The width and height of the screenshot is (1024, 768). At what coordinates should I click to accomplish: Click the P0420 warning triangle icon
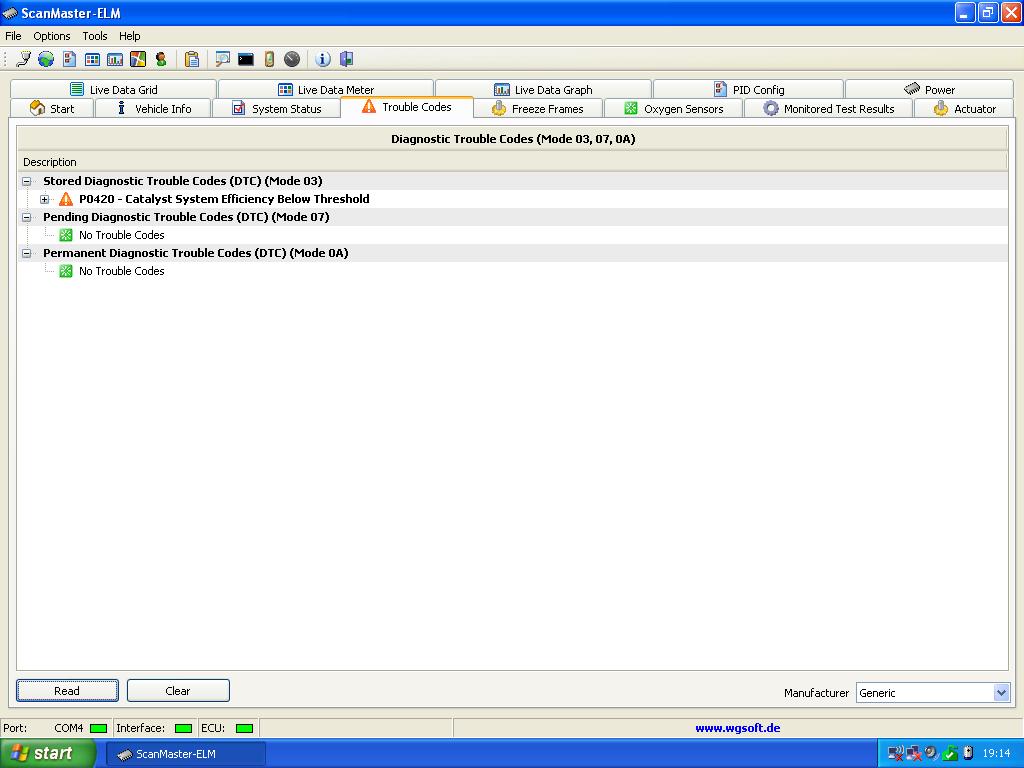66,199
